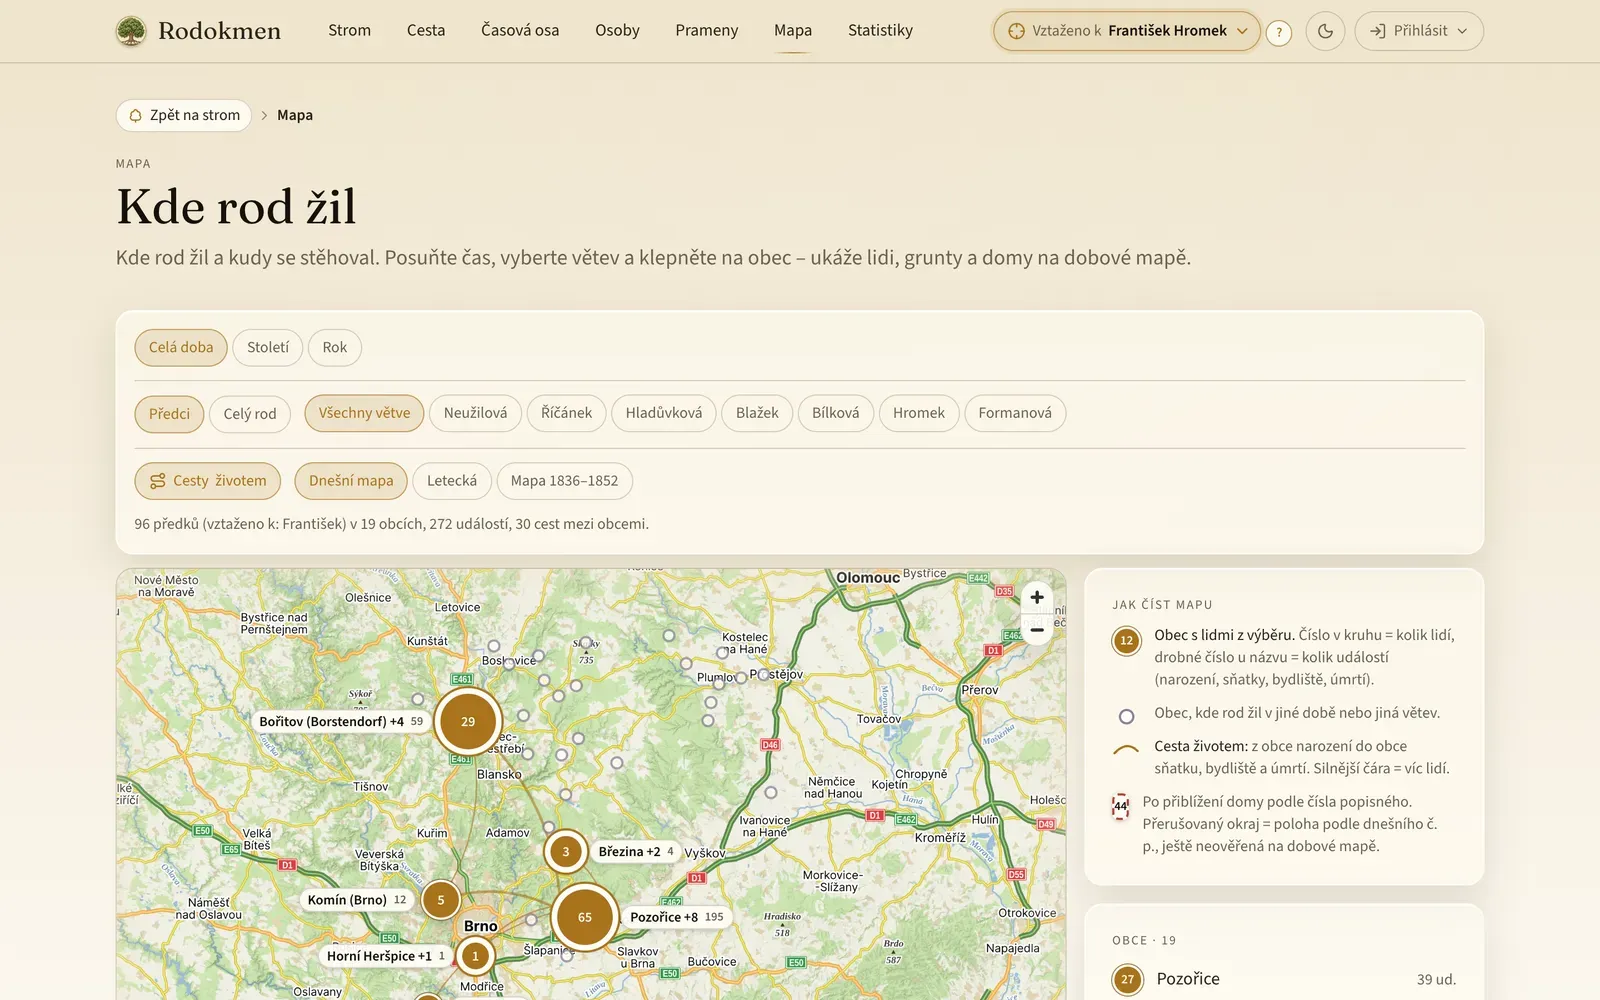
Task: Open the Časová osa menu
Action: coord(520,31)
